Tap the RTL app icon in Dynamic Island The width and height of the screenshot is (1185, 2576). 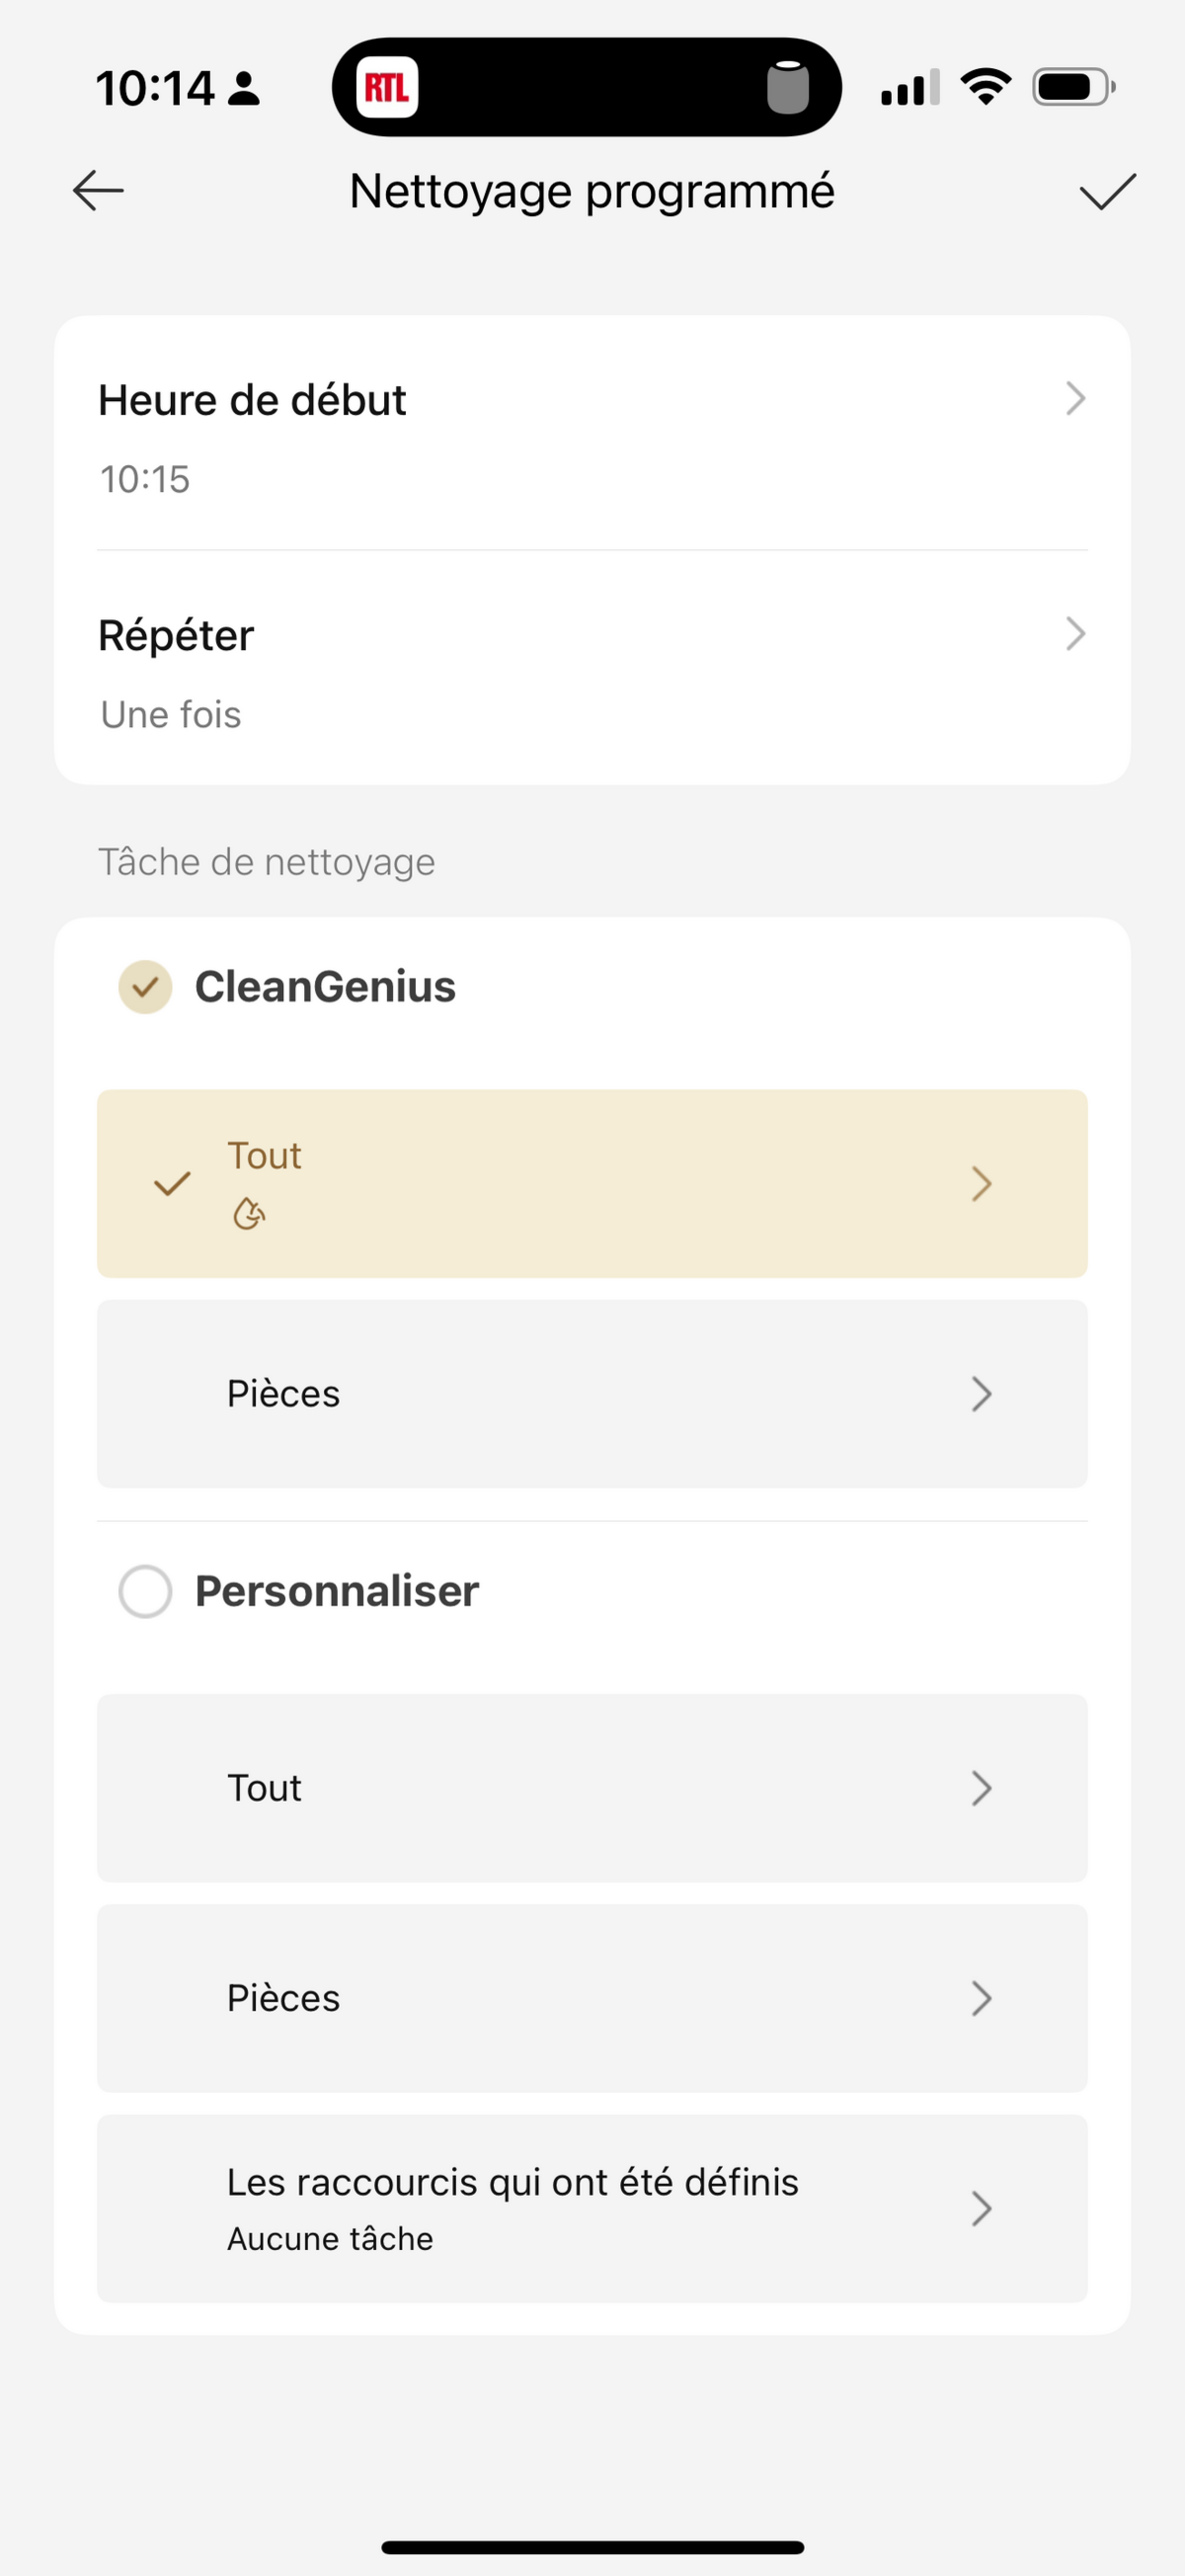tap(387, 88)
